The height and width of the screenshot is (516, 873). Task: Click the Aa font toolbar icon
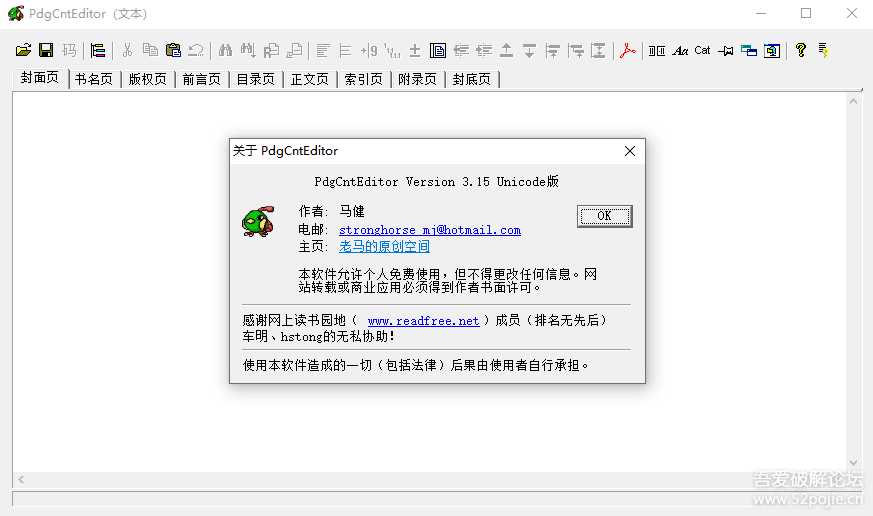(680, 50)
